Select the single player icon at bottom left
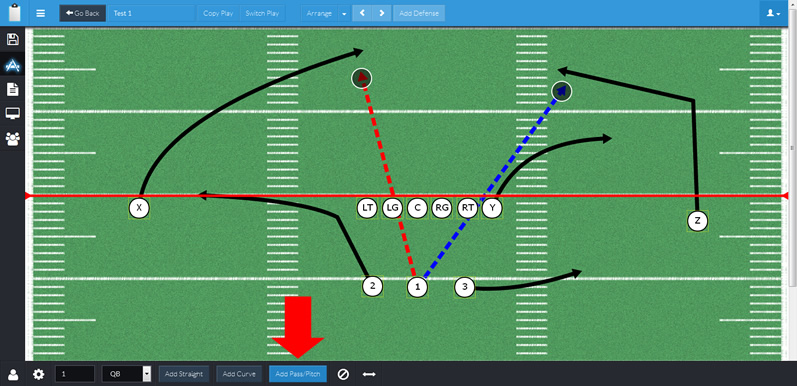Image resolution: width=797 pixels, height=386 pixels. [x=13, y=375]
